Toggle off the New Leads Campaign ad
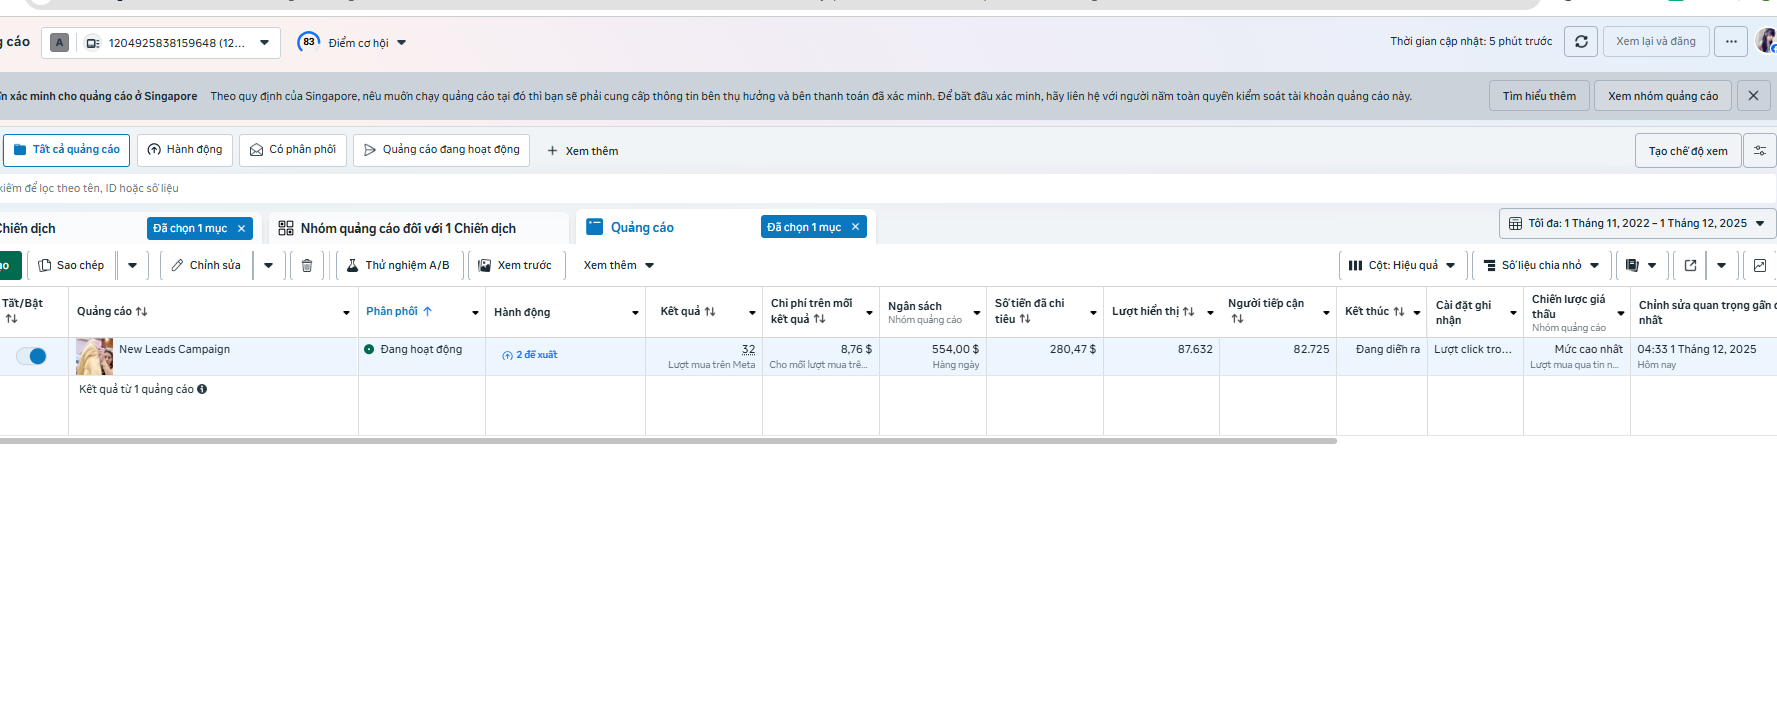This screenshot has width=1777, height=711. click(x=31, y=356)
